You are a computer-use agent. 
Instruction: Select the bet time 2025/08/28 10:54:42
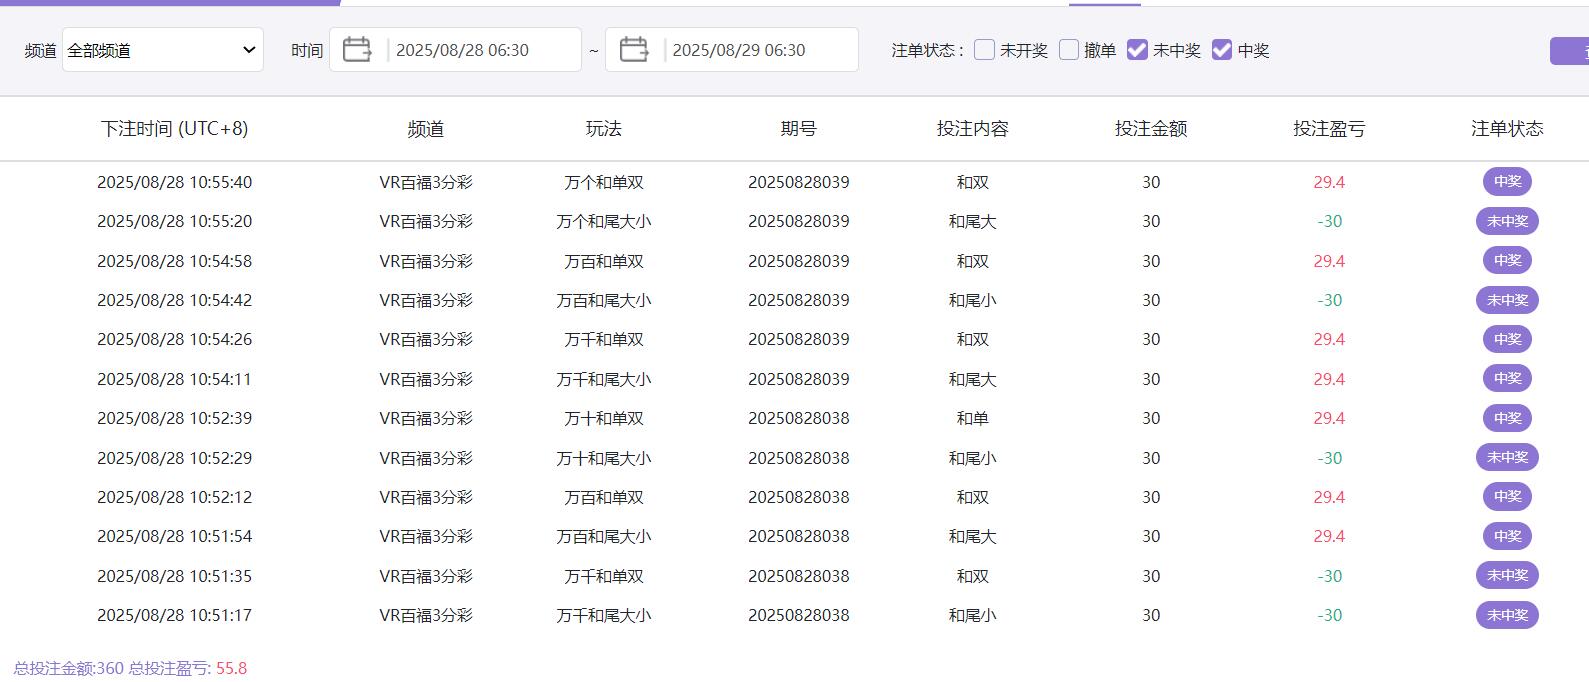point(174,300)
